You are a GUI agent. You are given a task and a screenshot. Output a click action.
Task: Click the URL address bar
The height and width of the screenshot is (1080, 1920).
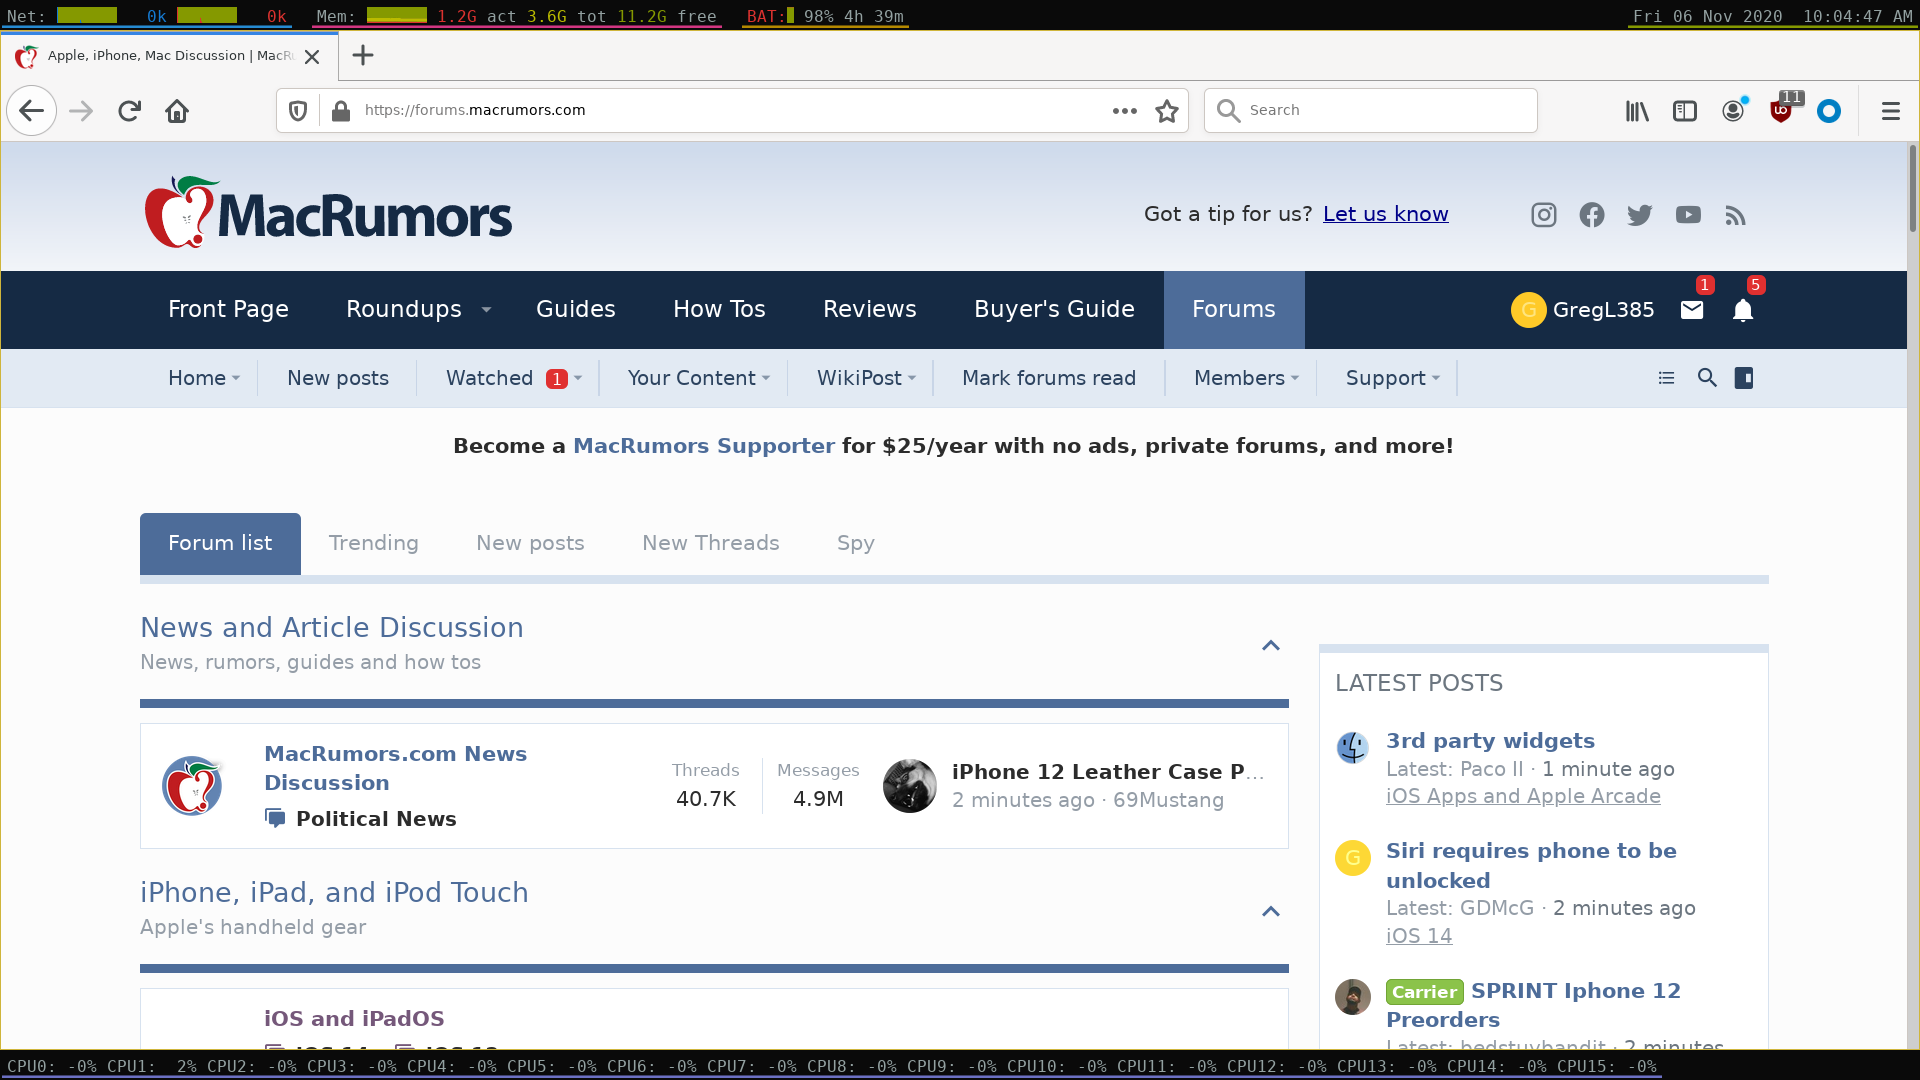pos(730,111)
